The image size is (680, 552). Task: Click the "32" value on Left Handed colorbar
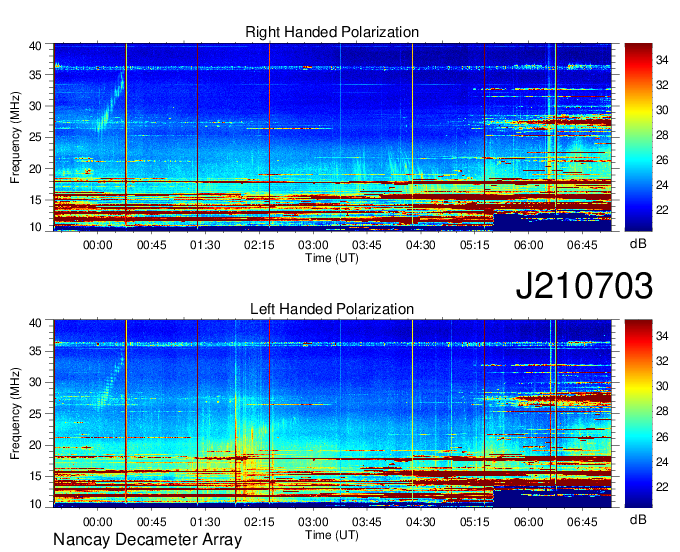662,361
